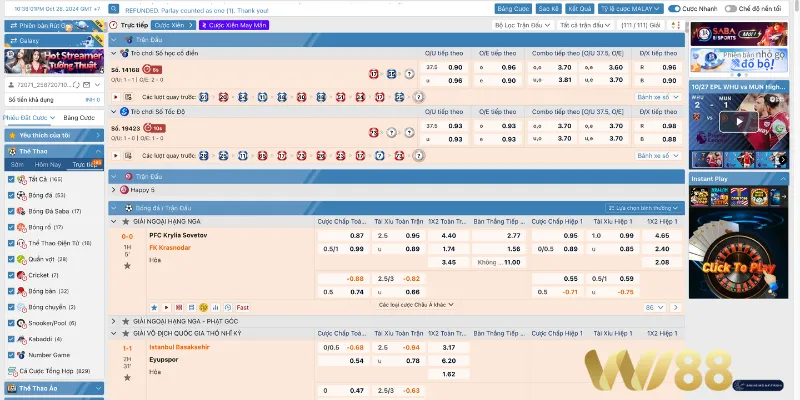Expand Các loại cược Châu Á khác
This screenshot has height=400, width=800.
point(416,305)
